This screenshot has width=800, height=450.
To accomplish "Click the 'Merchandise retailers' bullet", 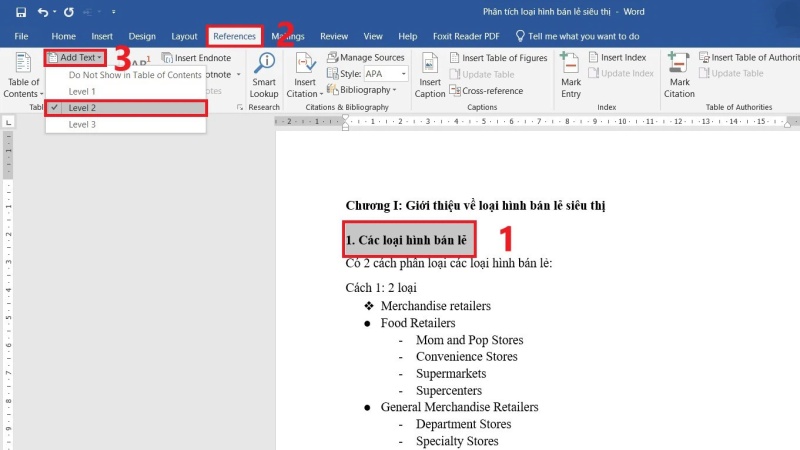I will 435,306.
